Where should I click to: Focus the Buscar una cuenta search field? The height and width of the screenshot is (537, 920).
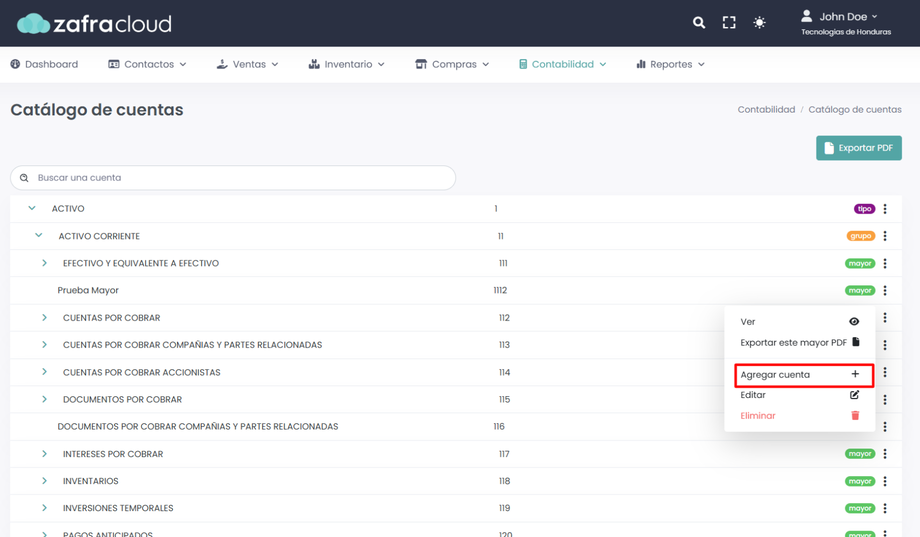pos(233,178)
